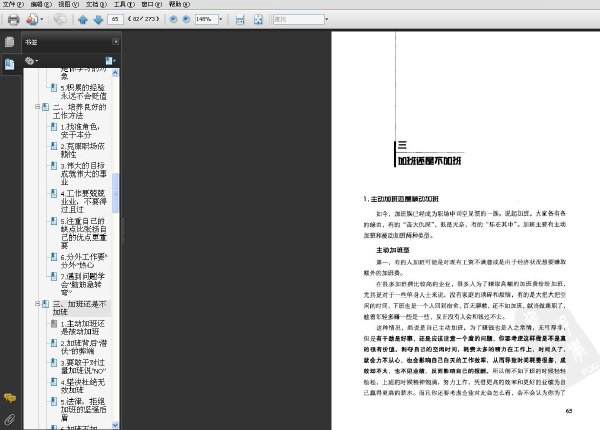The width and height of the screenshot is (600, 430).
Task: Click bookmark page icon beside 3.伟大的目标
Action: (x=54, y=166)
